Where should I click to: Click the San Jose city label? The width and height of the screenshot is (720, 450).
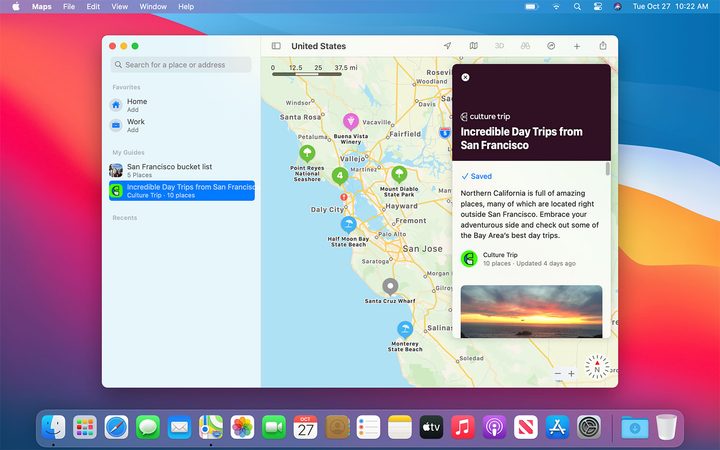click(x=422, y=248)
